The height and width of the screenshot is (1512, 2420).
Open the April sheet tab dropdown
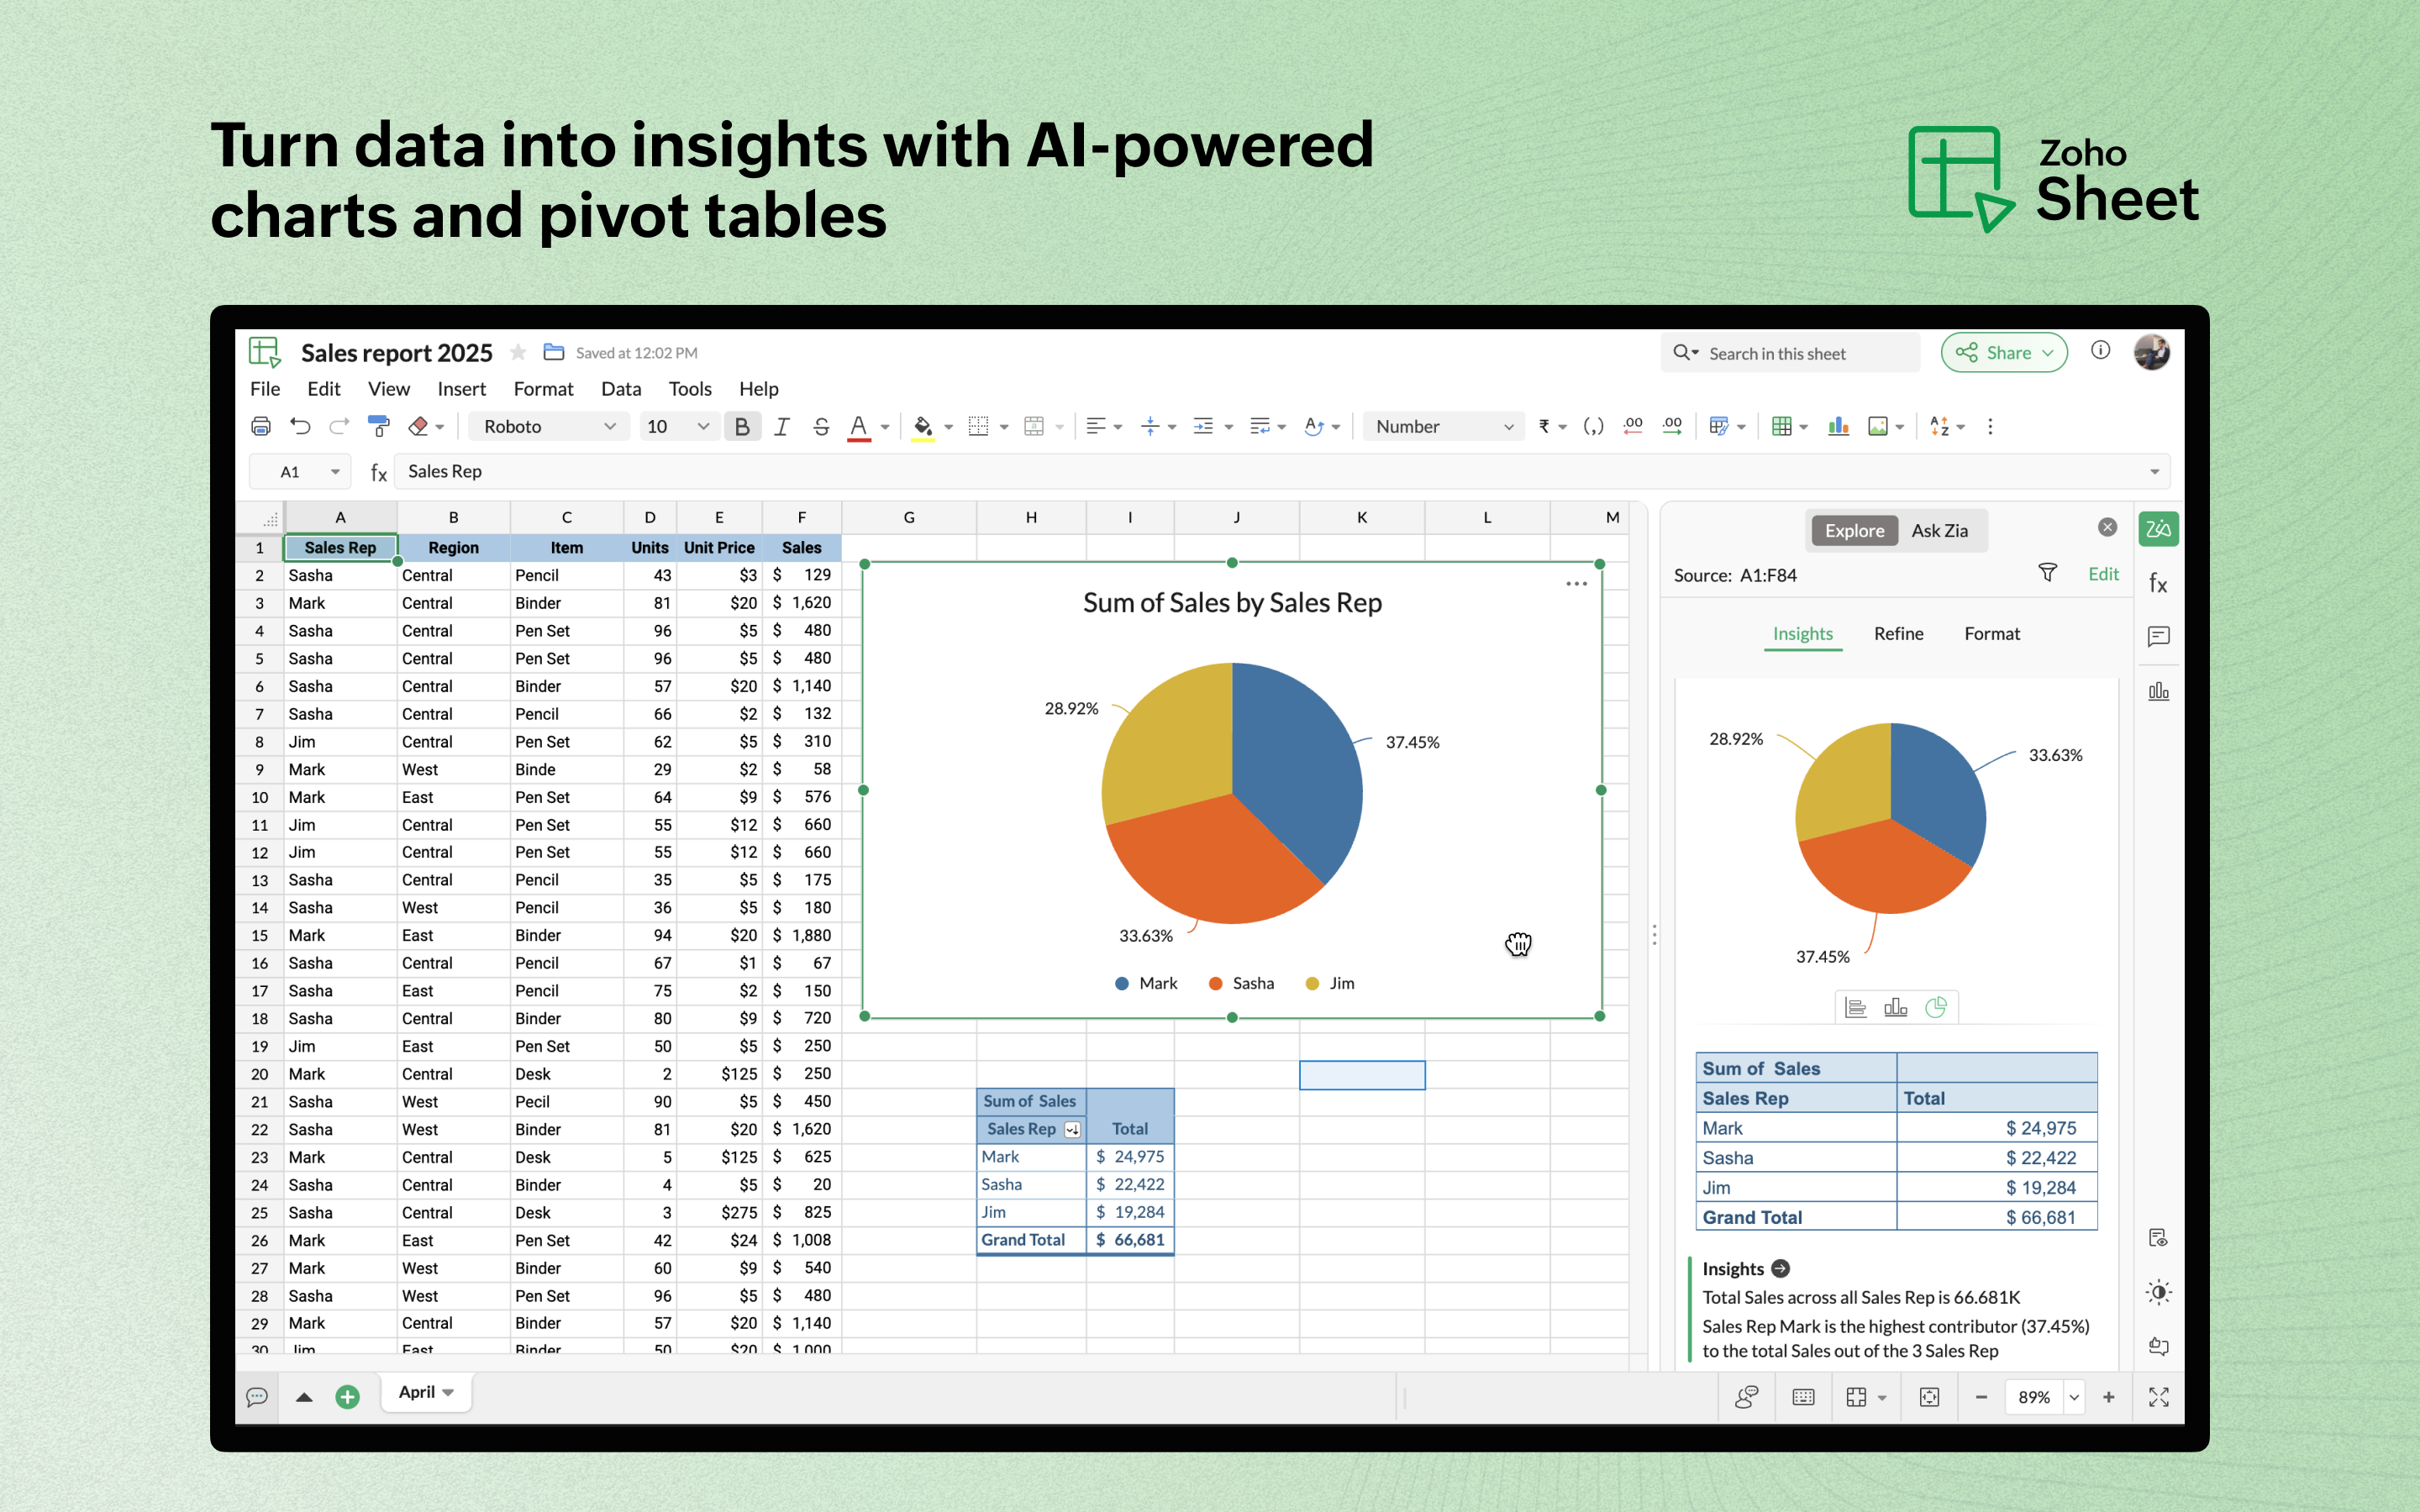pos(447,1392)
